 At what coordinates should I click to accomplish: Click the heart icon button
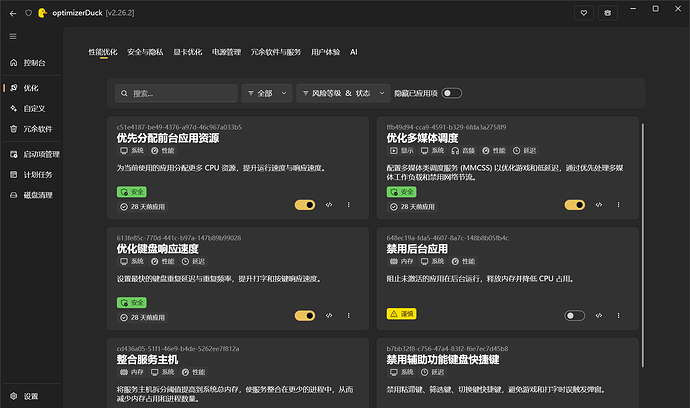point(584,13)
